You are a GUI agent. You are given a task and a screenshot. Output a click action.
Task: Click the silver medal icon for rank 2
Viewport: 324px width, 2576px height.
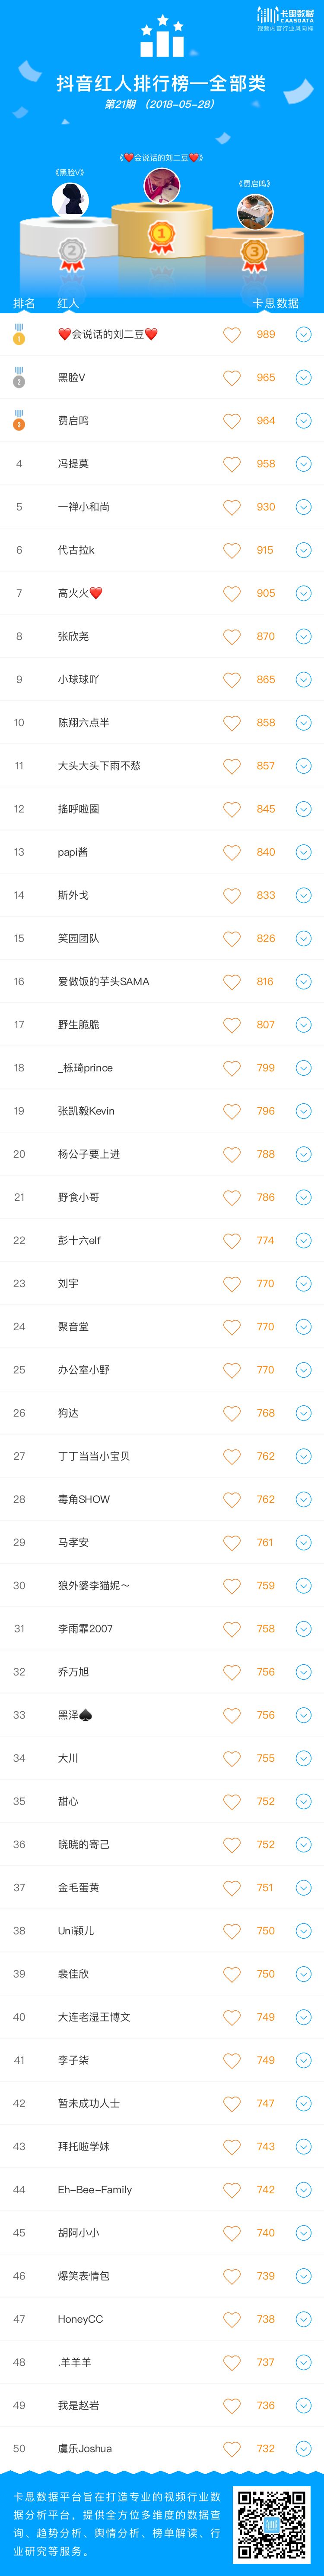point(19,377)
